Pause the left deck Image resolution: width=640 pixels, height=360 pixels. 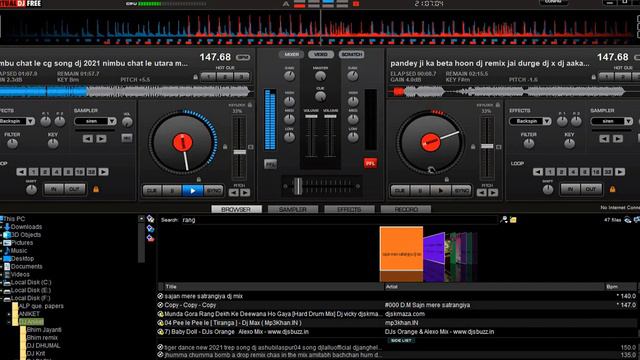[x=172, y=191]
